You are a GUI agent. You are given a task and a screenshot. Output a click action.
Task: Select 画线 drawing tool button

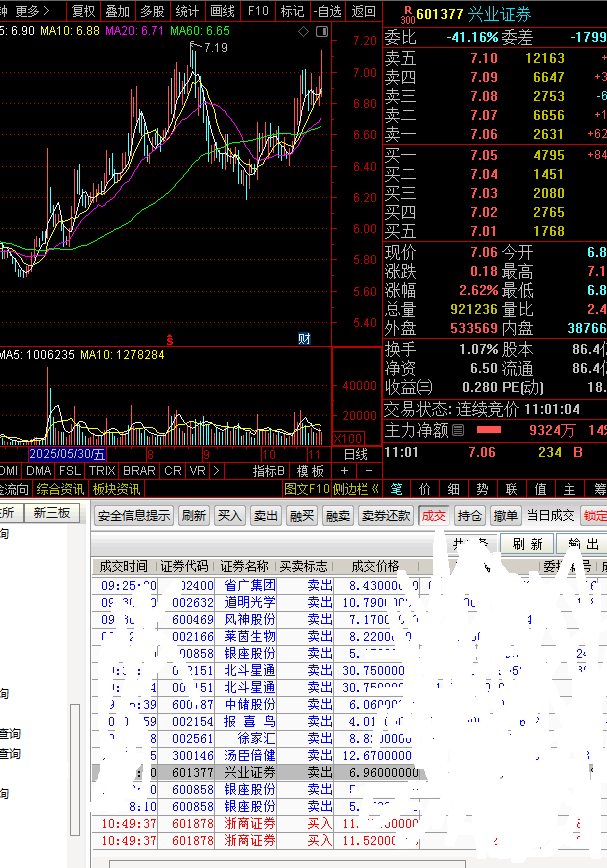coord(222,11)
